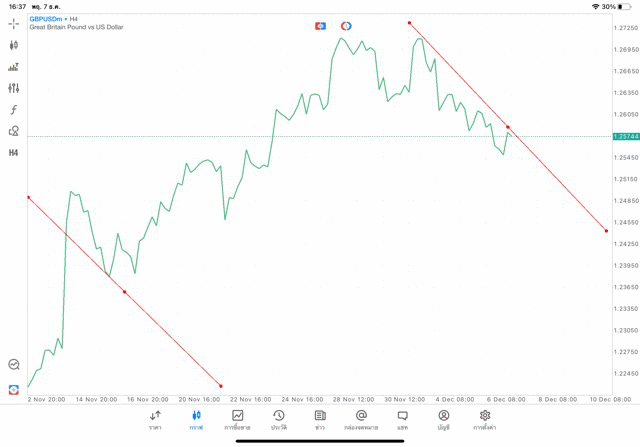Toggle the red-blue circular icon at top
This screenshot has width=640, height=447.
coord(346,25)
